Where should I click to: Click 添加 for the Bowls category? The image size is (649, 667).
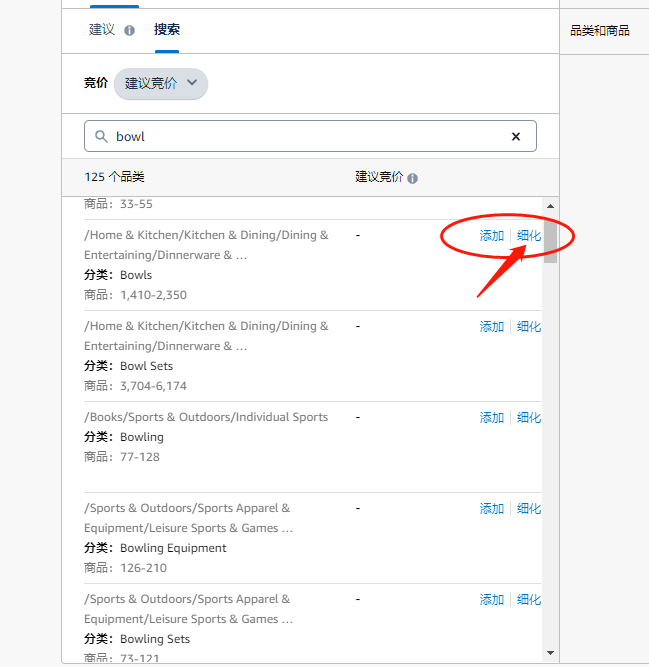(492, 236)
